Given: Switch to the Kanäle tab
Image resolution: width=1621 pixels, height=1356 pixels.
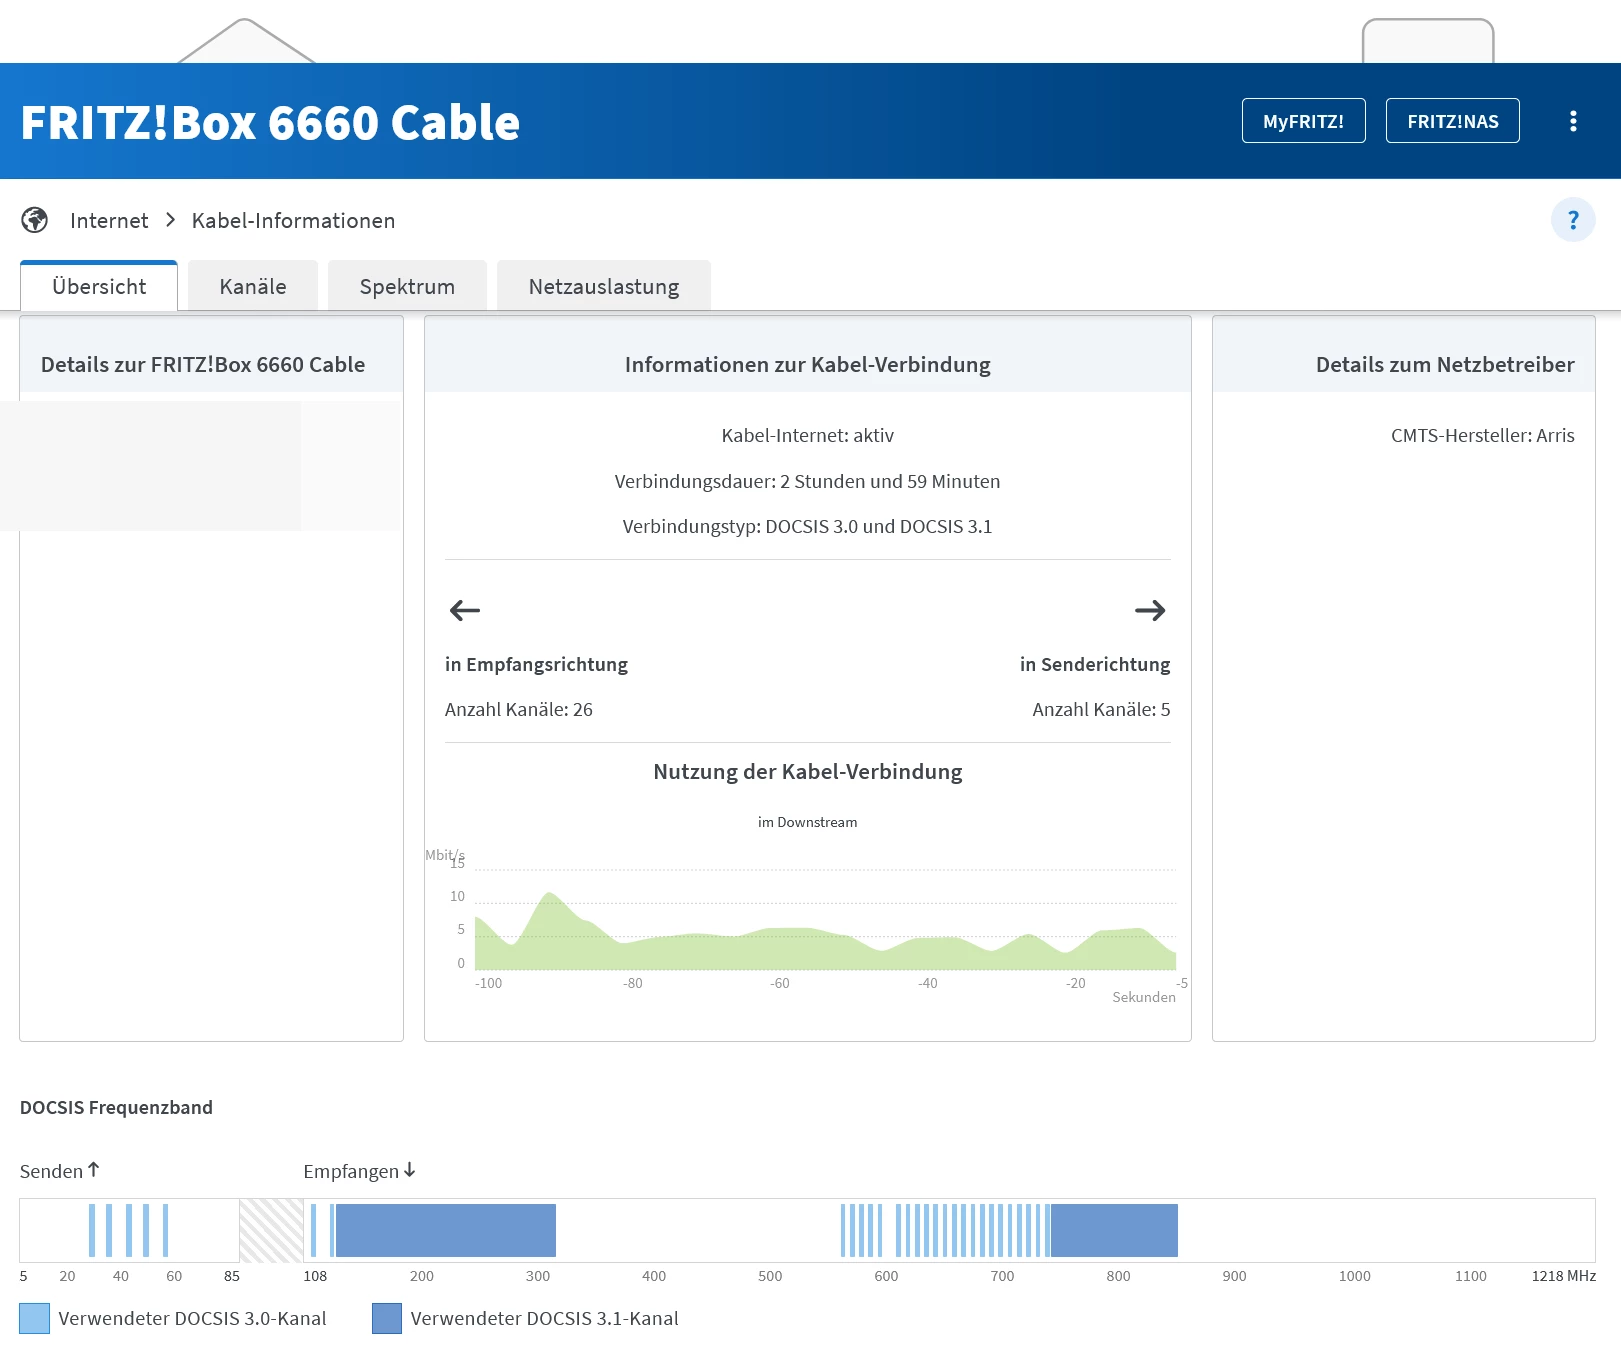Looking at the screenshot, I should pos(253,286).
